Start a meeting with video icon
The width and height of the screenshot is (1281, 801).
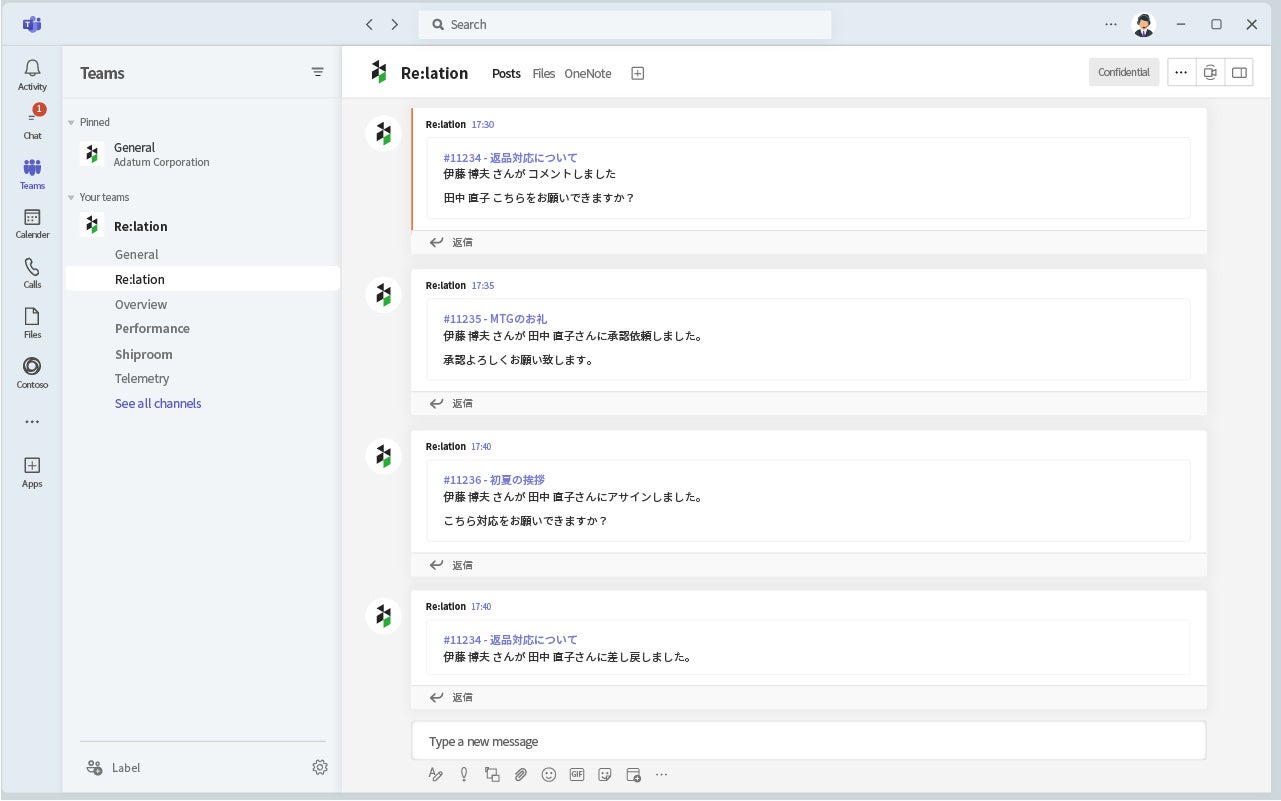coord(1210,72)
